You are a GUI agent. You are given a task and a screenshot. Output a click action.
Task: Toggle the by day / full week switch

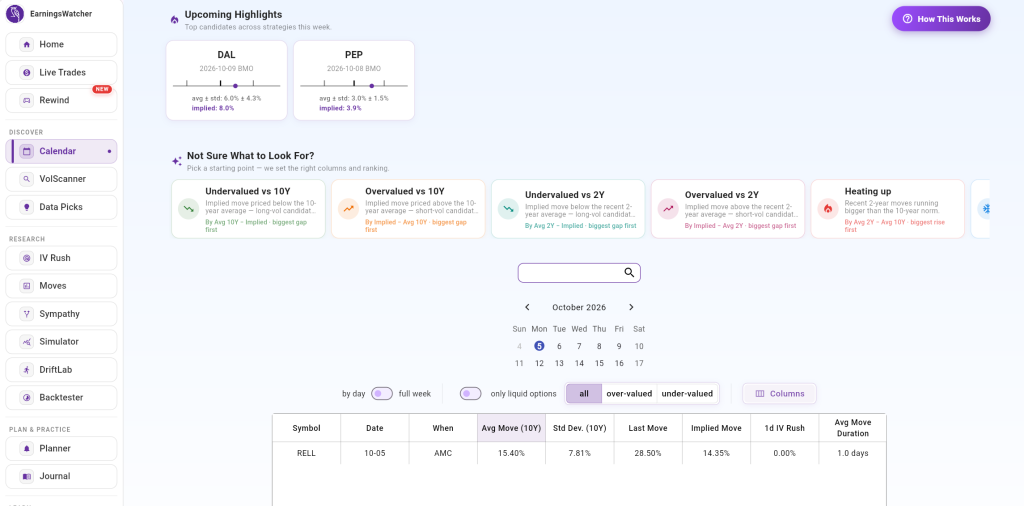coord(382,394)
